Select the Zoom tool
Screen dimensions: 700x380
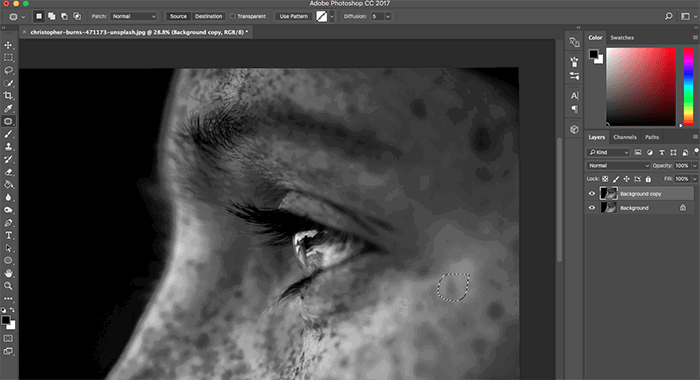pyautogui.click(x=8, y=286)
